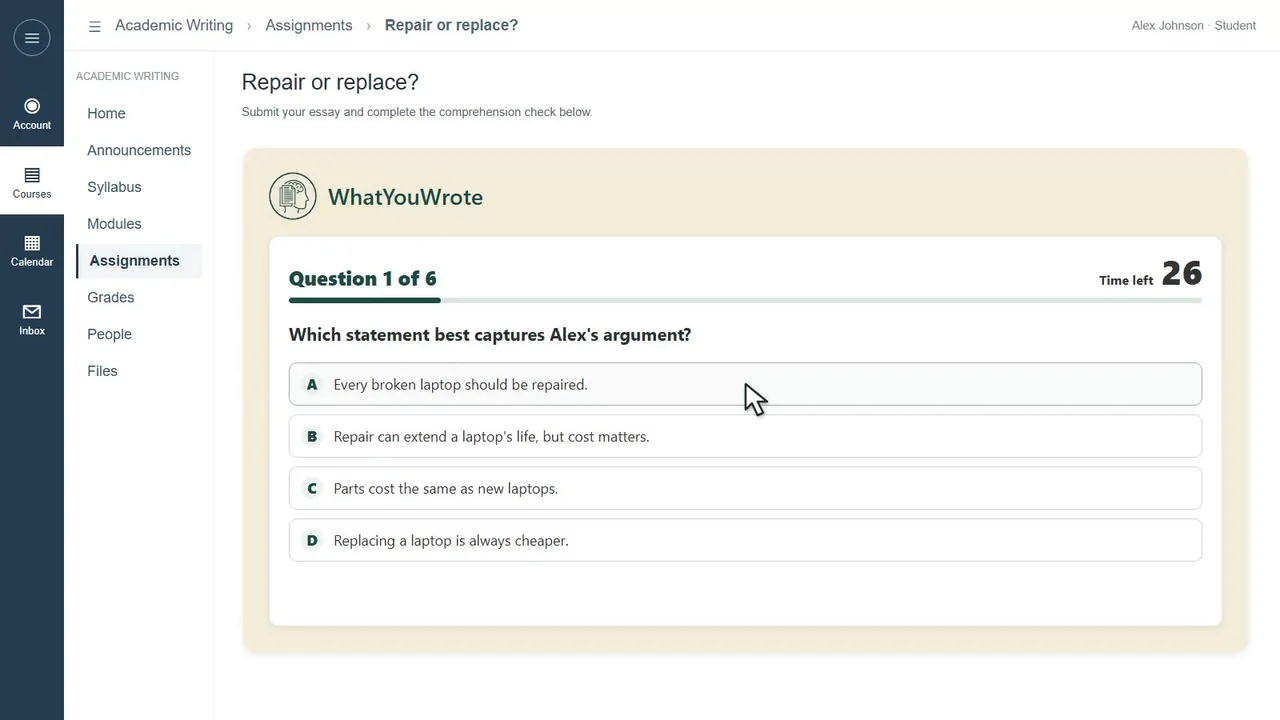Viewport: 1280px width, 720px height.
Task: Select answer C: Parts cost the same
Action: [745, 488]
